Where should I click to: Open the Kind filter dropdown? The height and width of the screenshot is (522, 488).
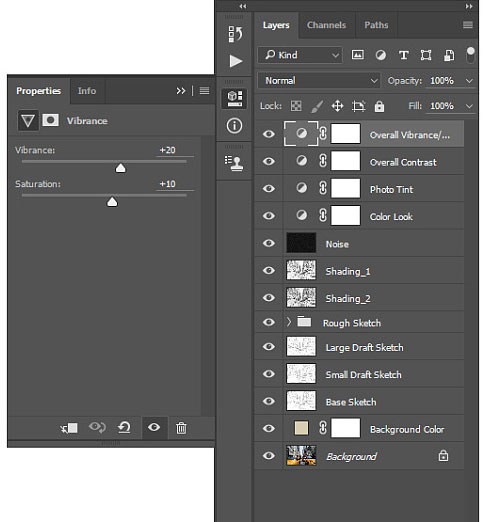click(300, 55)
